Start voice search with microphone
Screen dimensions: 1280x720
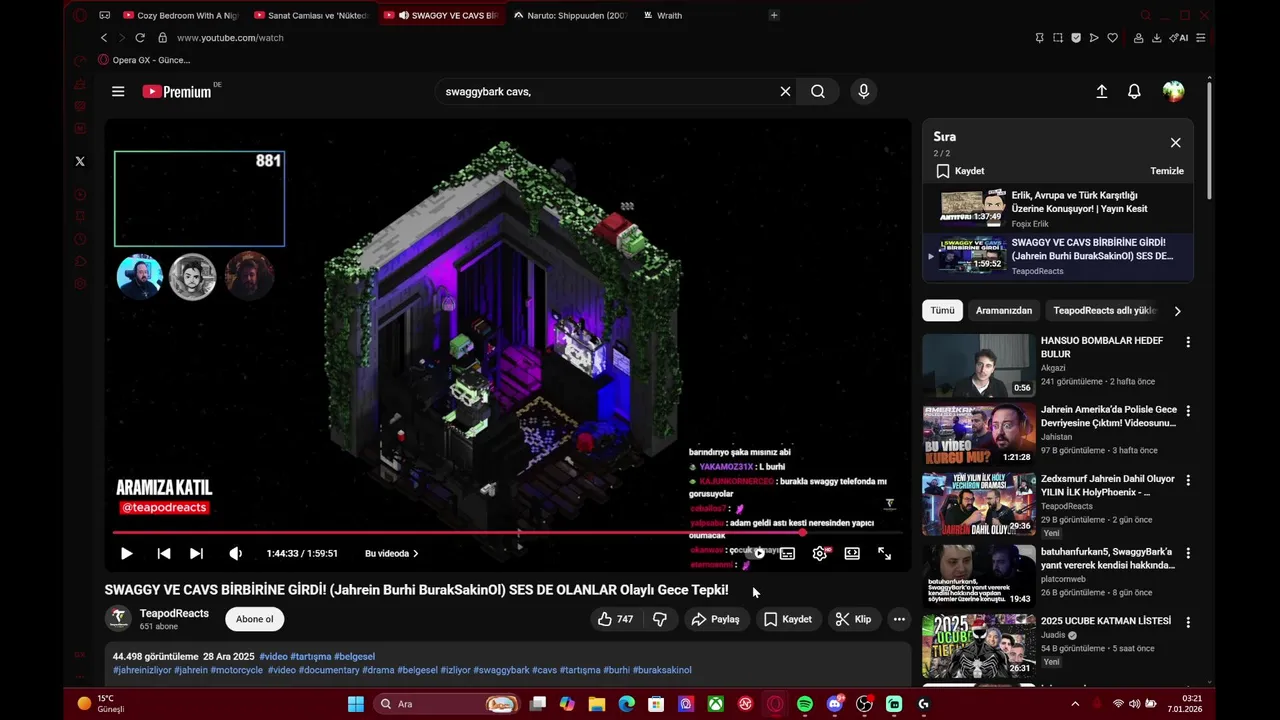(x=864, y=92)
